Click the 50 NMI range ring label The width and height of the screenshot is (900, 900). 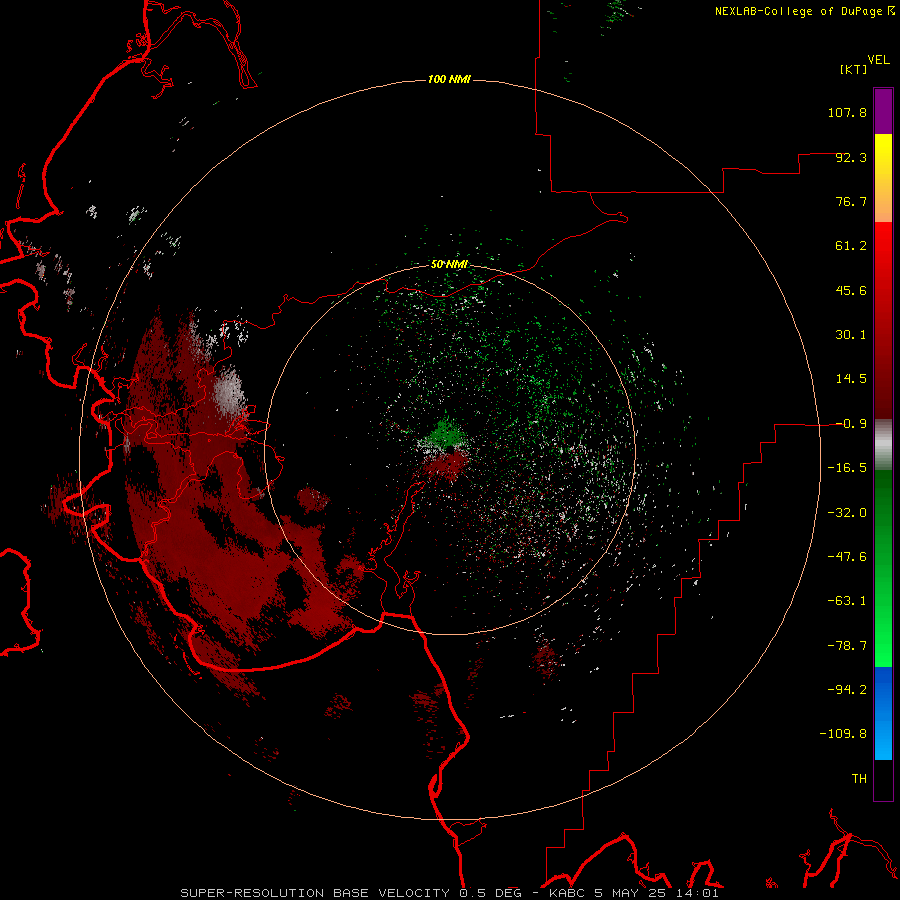tap(449, 264)
